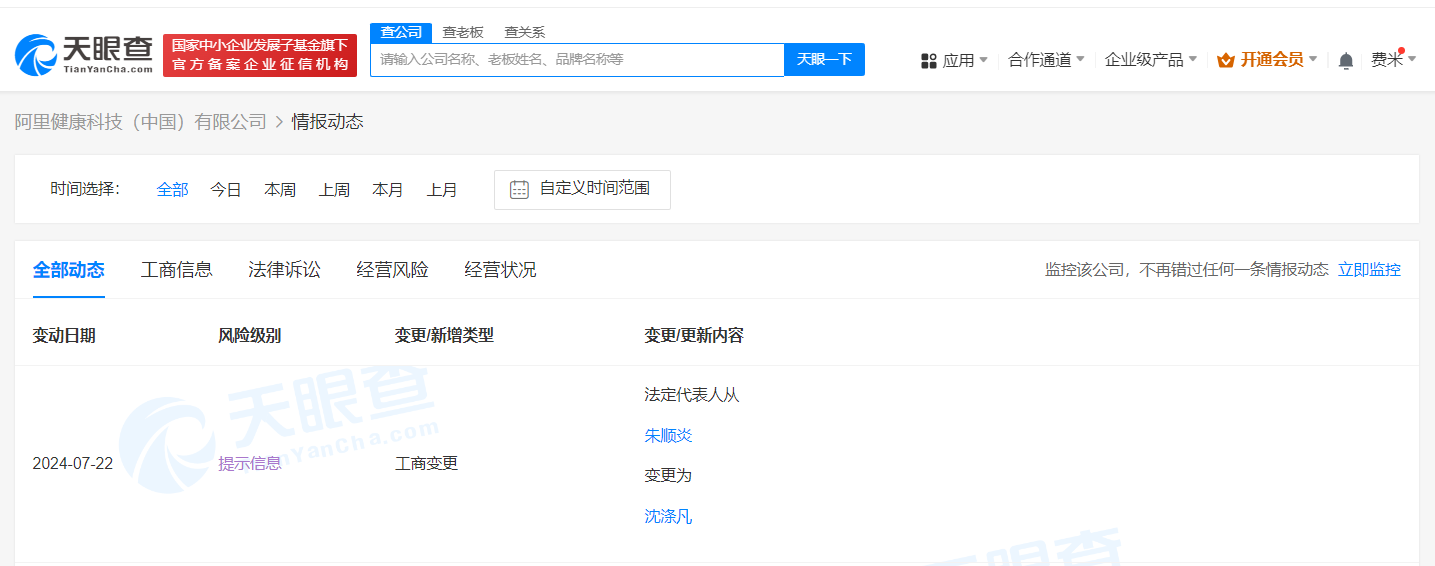Click the 变动日期 column header

click(64, 335)
